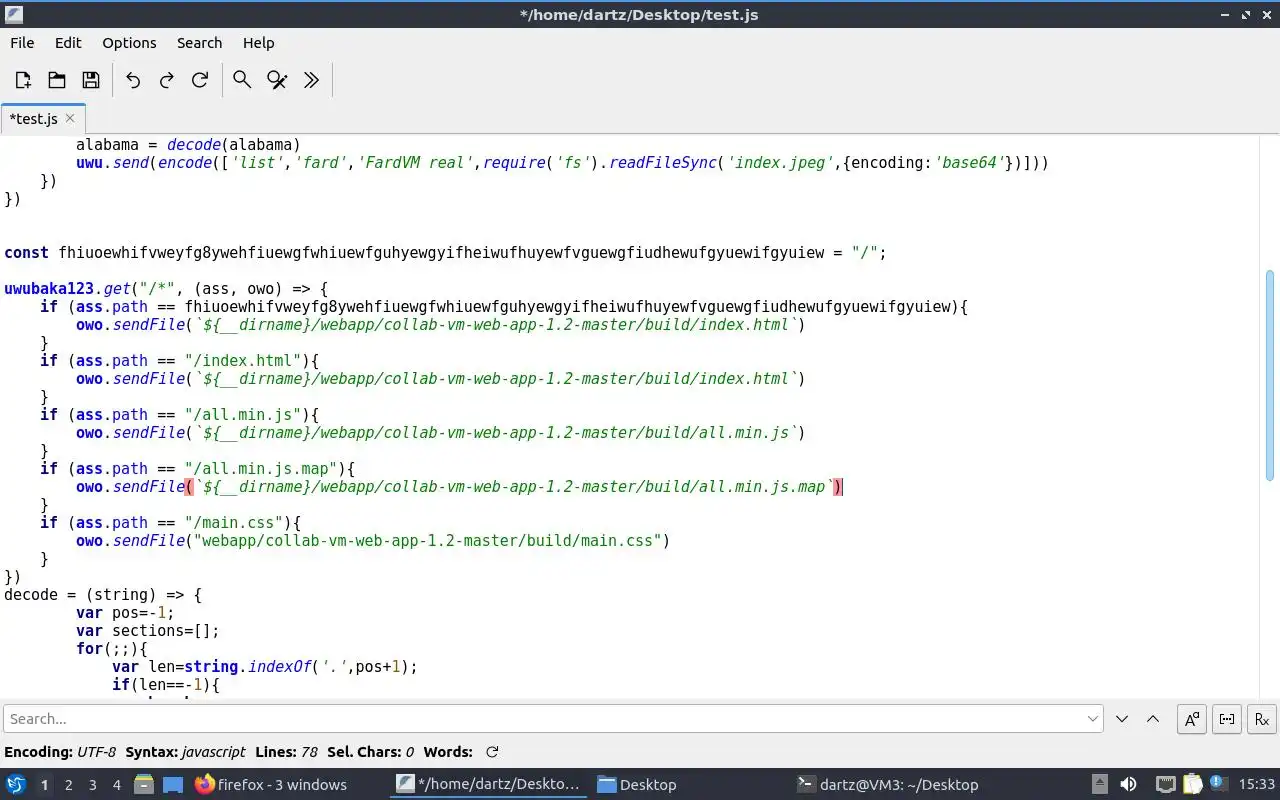Open the window menu icon in the title bar
The width and height of the screenshot is (1280, 800).
(x=14, y=14)
